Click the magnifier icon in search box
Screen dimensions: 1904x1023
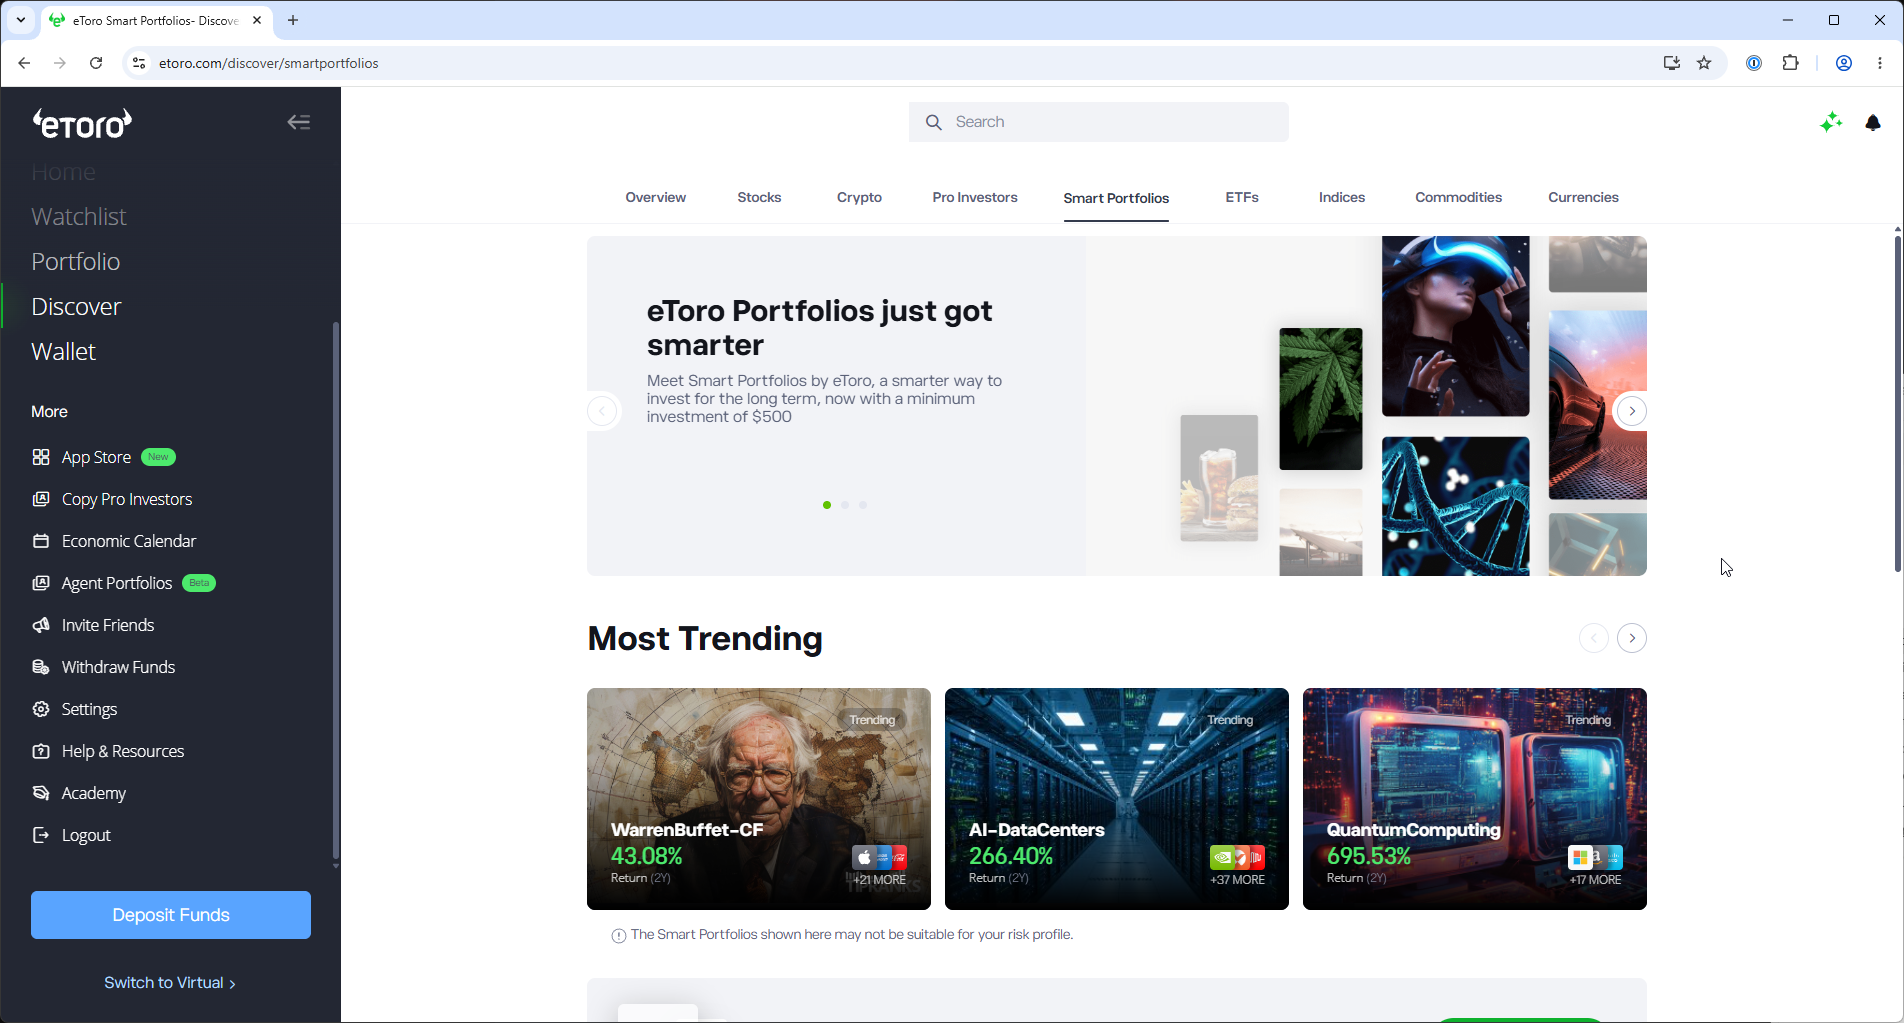click(934, 122)
